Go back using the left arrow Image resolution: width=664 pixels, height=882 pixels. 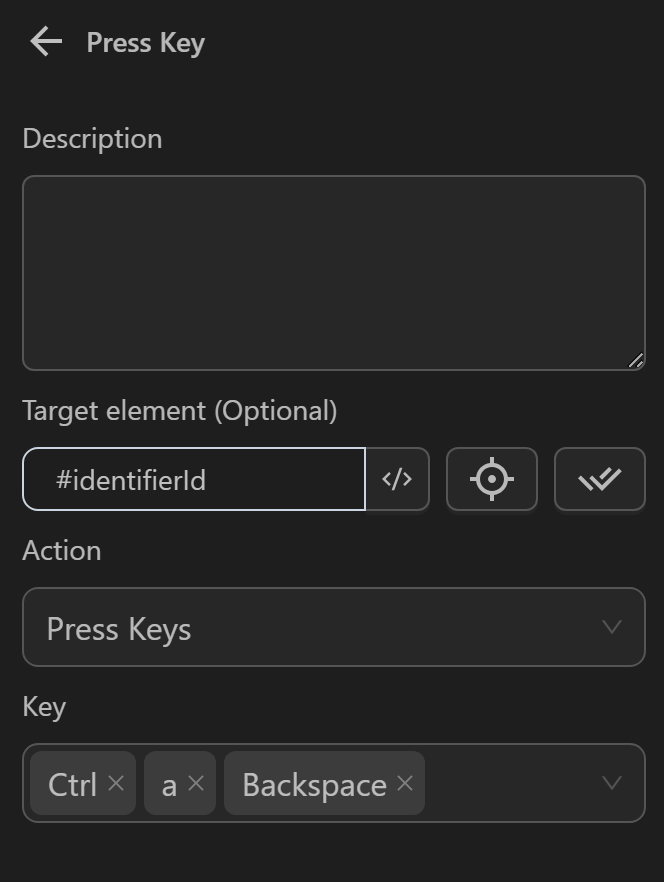click(x=46, y=42)
